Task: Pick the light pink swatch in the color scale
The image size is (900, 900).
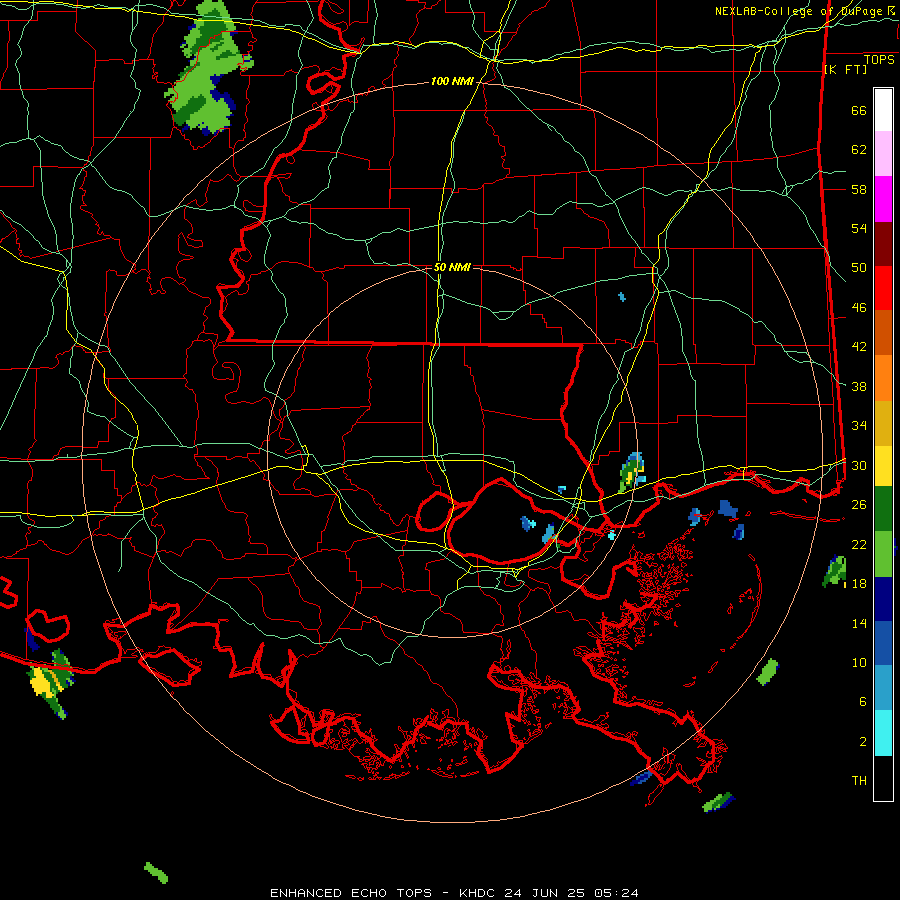Action: point(883,154)
